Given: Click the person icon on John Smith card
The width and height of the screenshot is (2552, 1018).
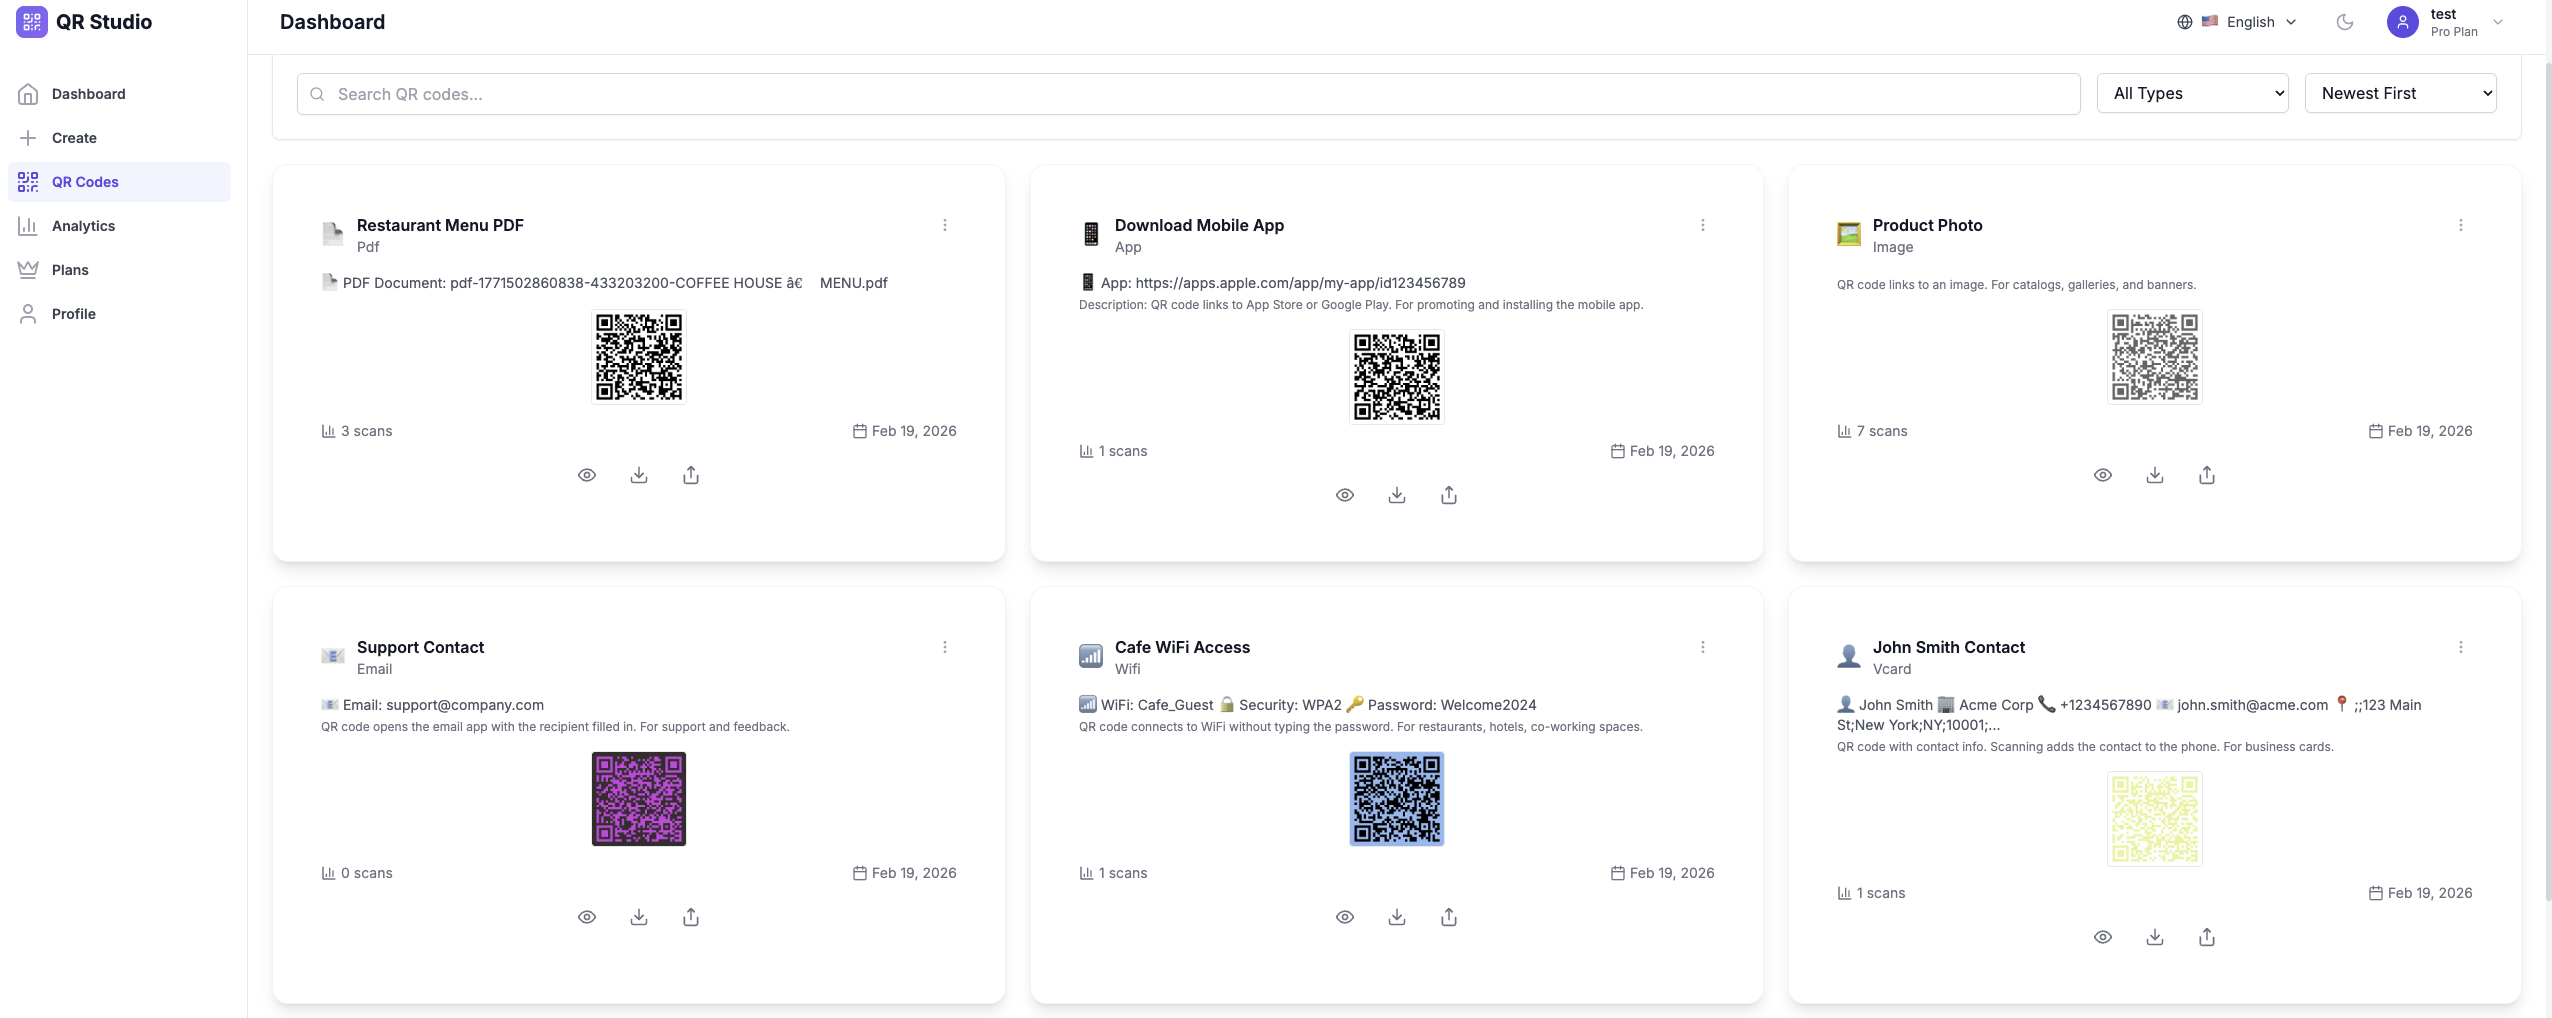Looking at the screenshot, I should coord(1849,656).
